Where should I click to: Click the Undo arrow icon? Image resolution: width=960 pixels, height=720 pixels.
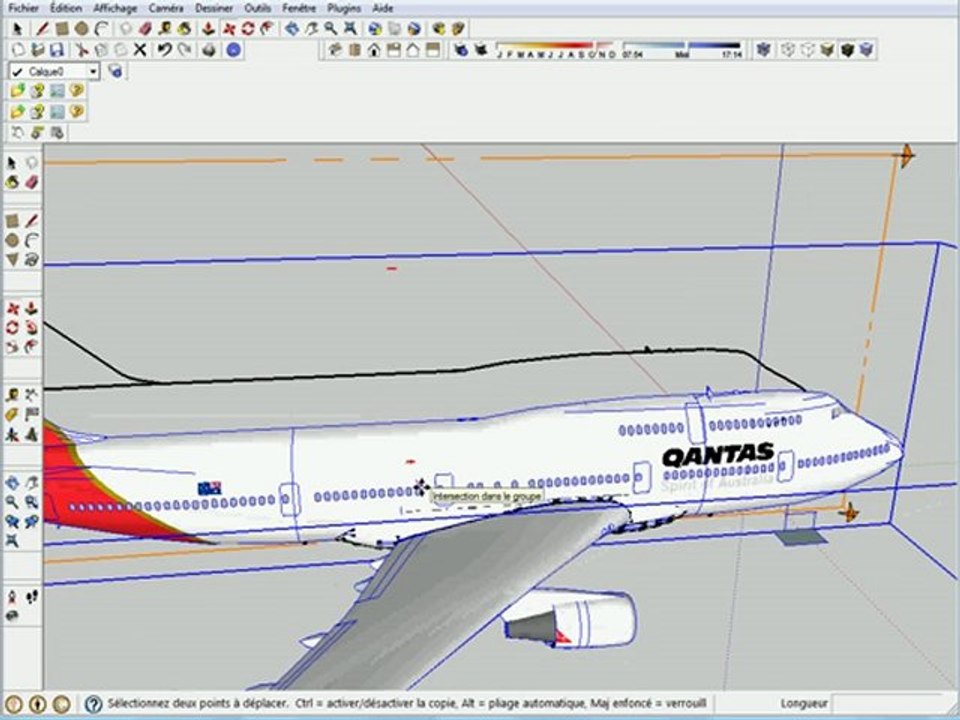point(163,50)
